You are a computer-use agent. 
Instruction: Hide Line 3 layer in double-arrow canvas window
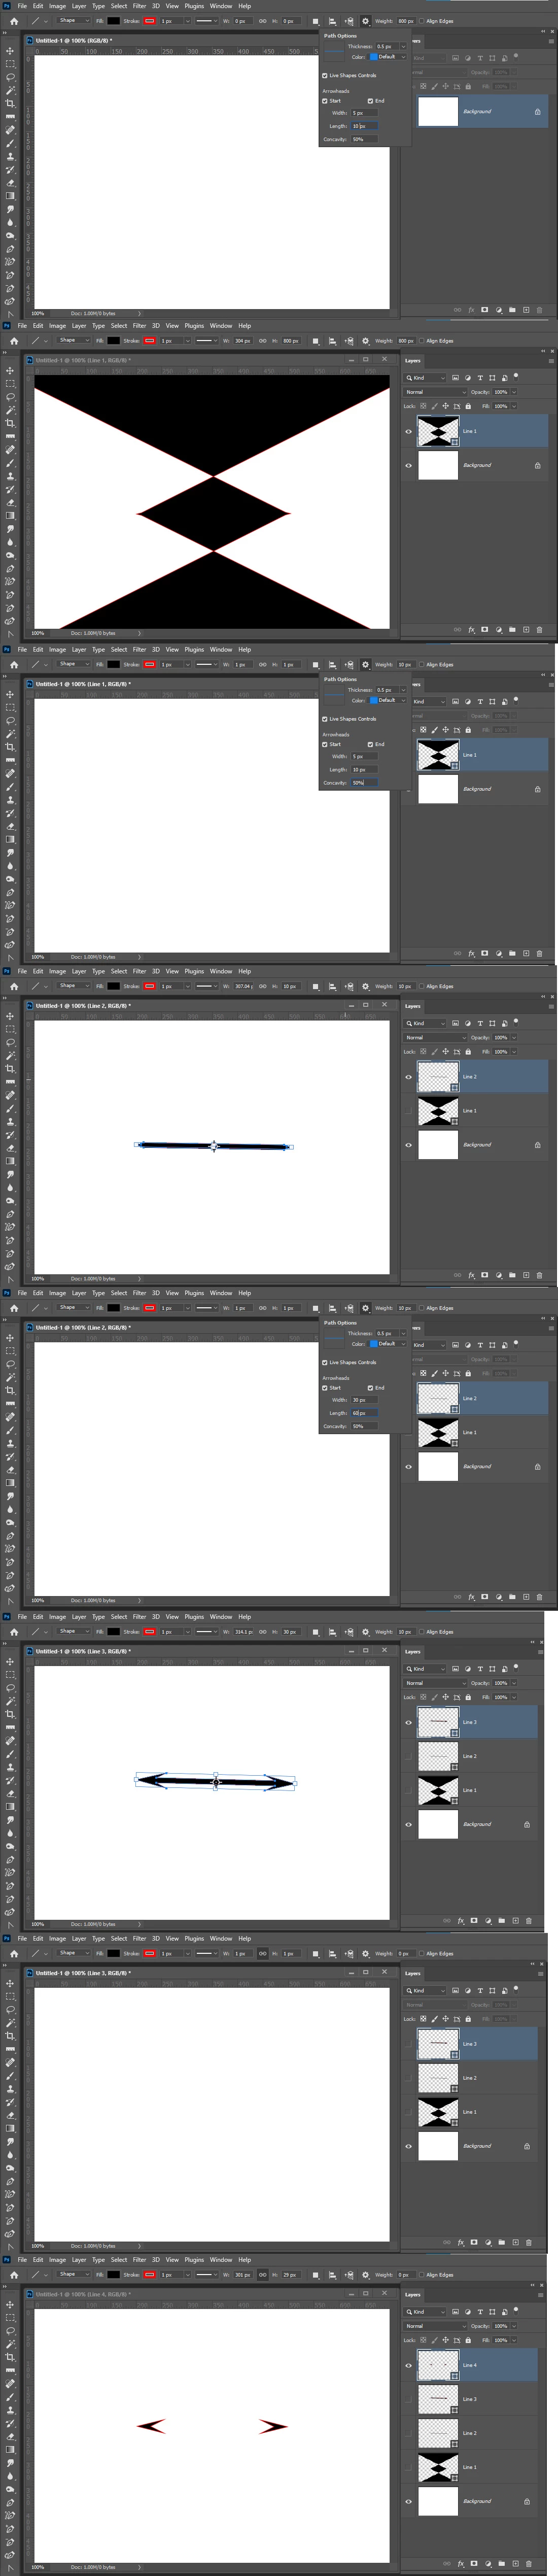click(408, 1722)
